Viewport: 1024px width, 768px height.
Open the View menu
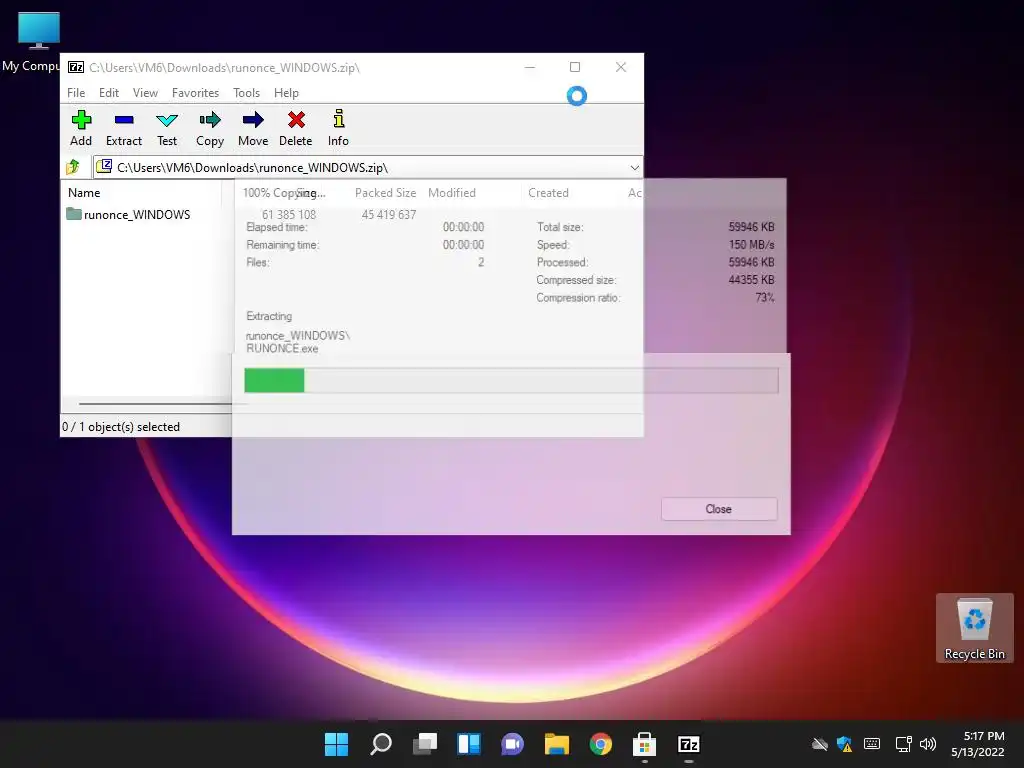point(145,93)
